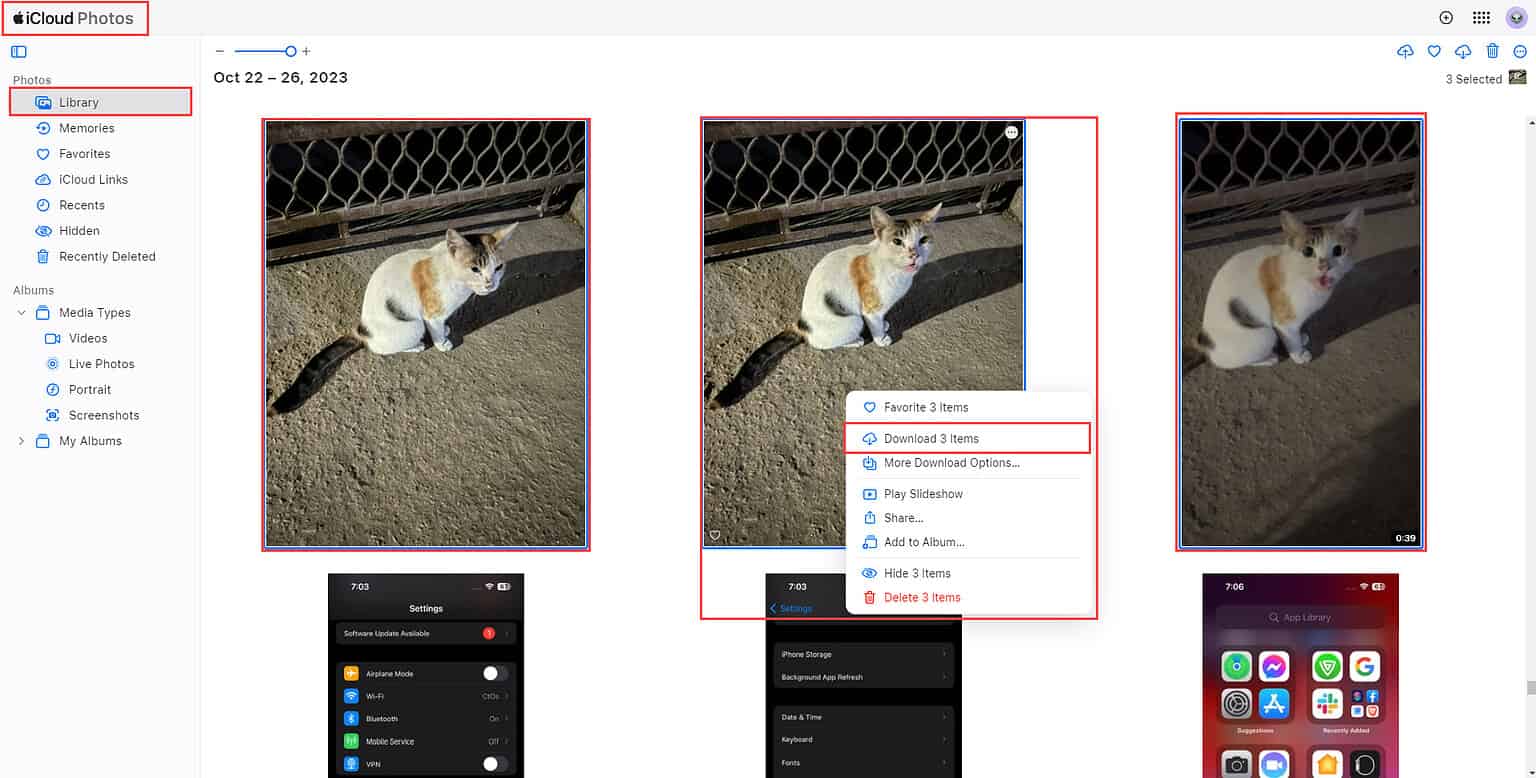Toggle the sidebar panel icon top left
The width and height of the screenshot is (1536, 778).
click(x=18, y=51)
